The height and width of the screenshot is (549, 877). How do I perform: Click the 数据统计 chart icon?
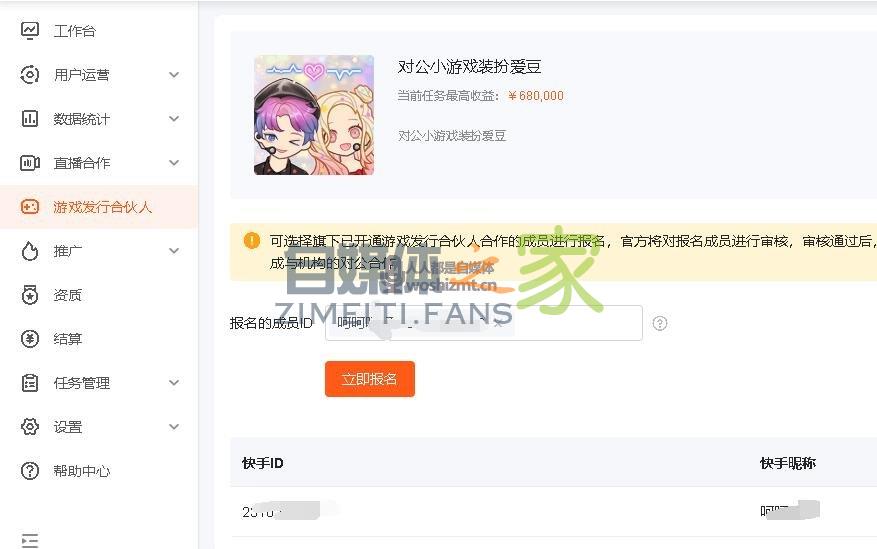click(x=30, y=119)
